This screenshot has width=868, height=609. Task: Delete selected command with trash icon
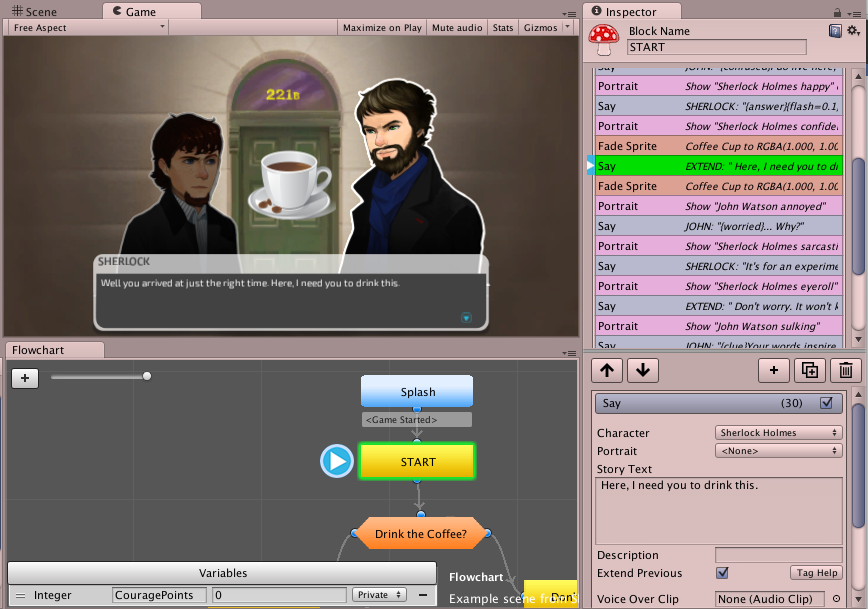[845, 370]
